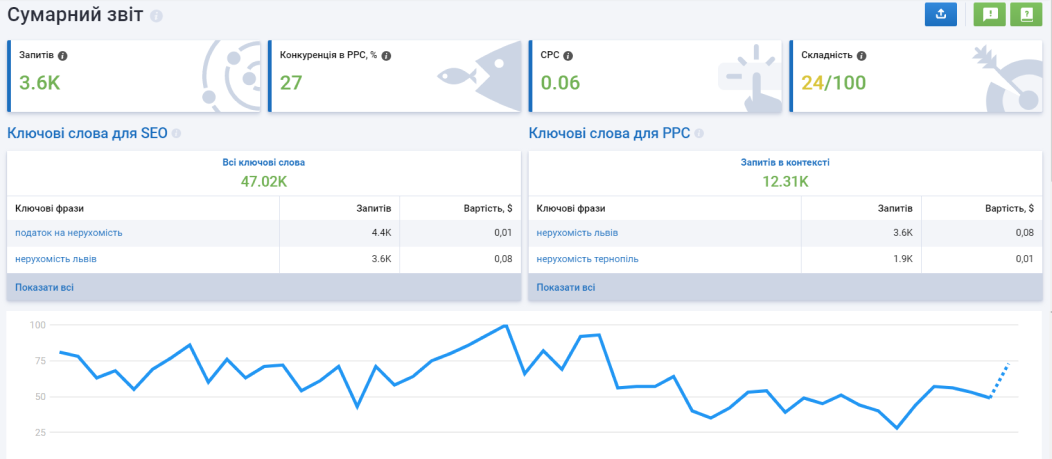Click info icon beside CPC label
This screenshot has height=459, width=1052.
click(x=568, y=56)
